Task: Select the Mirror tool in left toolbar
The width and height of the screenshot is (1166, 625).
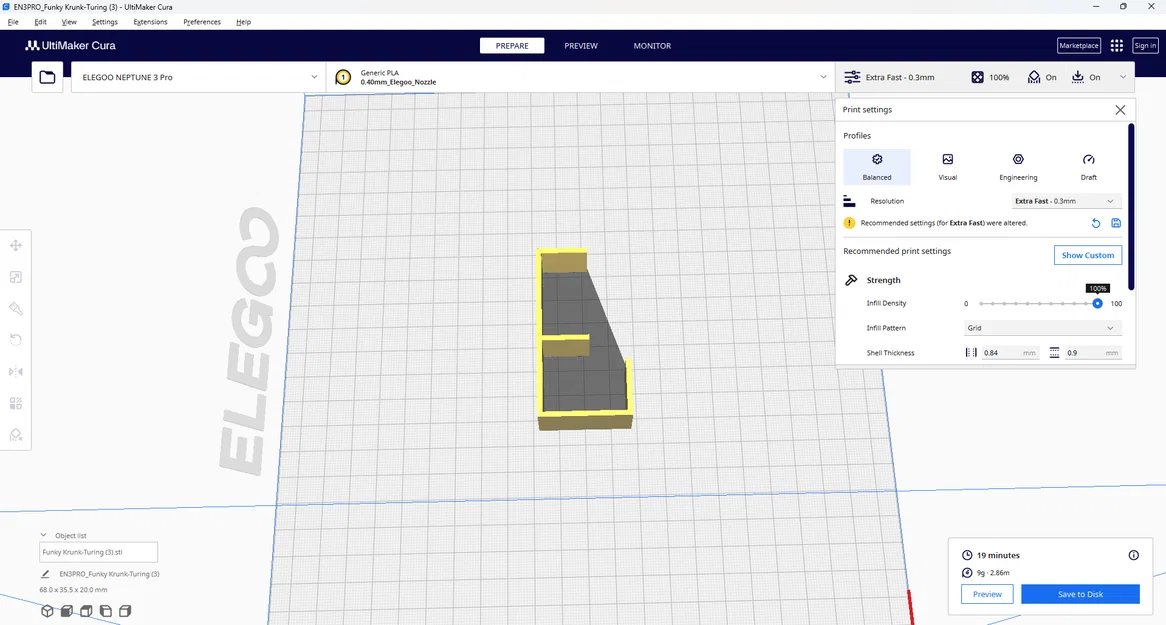Action: pos(16,371)
